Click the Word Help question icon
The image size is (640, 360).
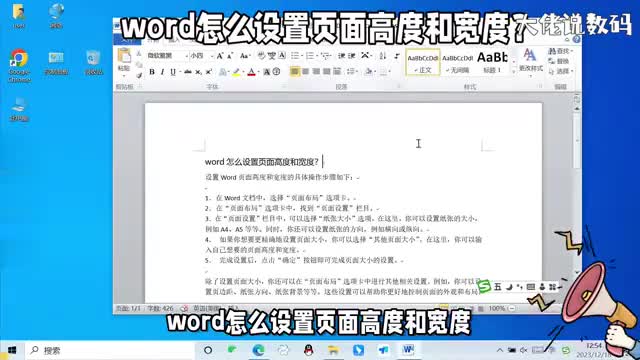click(x=576, y=40)
